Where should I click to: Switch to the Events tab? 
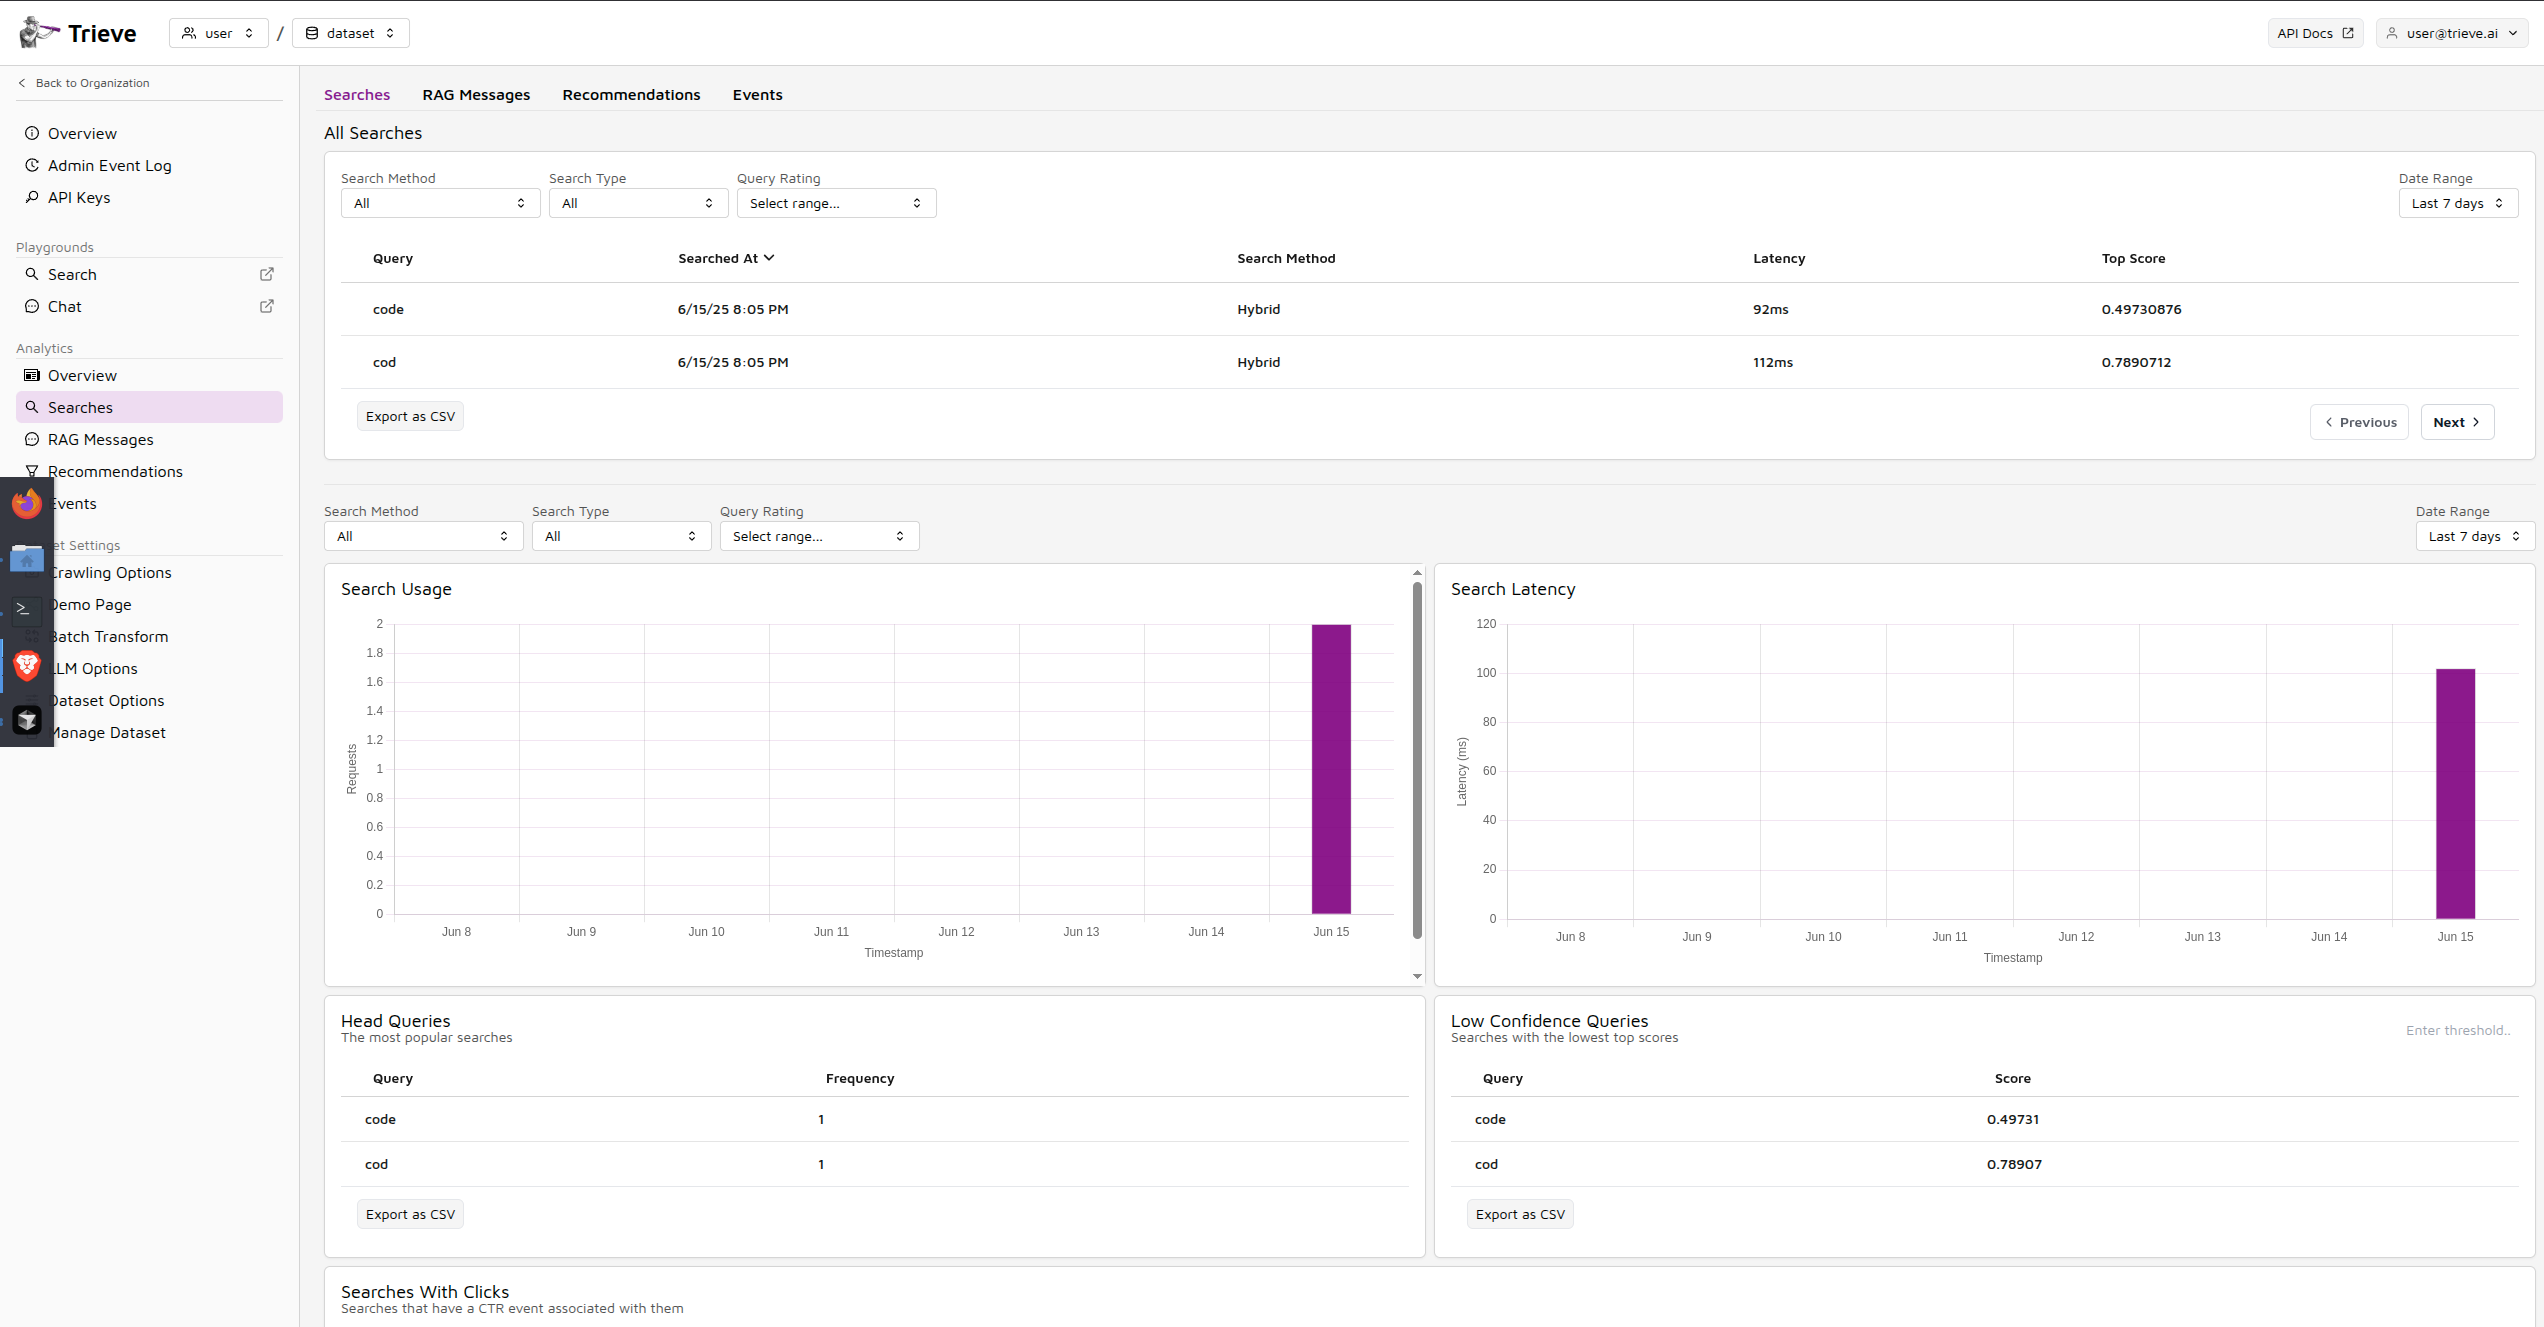tap(757, 95)
